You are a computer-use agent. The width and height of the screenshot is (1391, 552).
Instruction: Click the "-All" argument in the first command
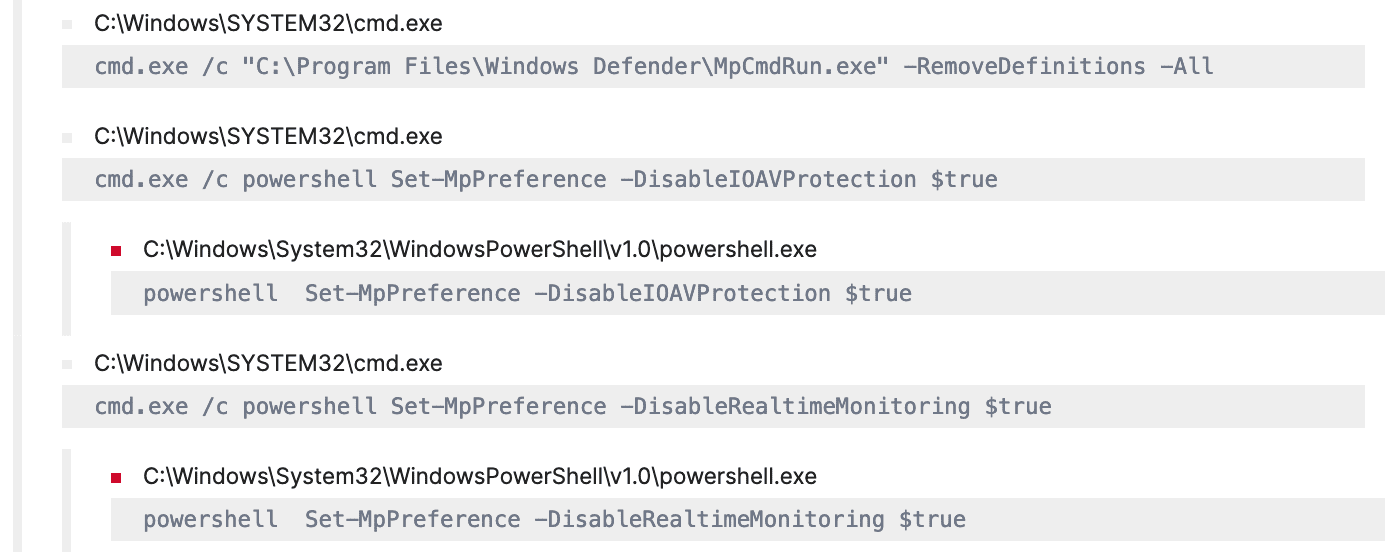coord(1187,67)
